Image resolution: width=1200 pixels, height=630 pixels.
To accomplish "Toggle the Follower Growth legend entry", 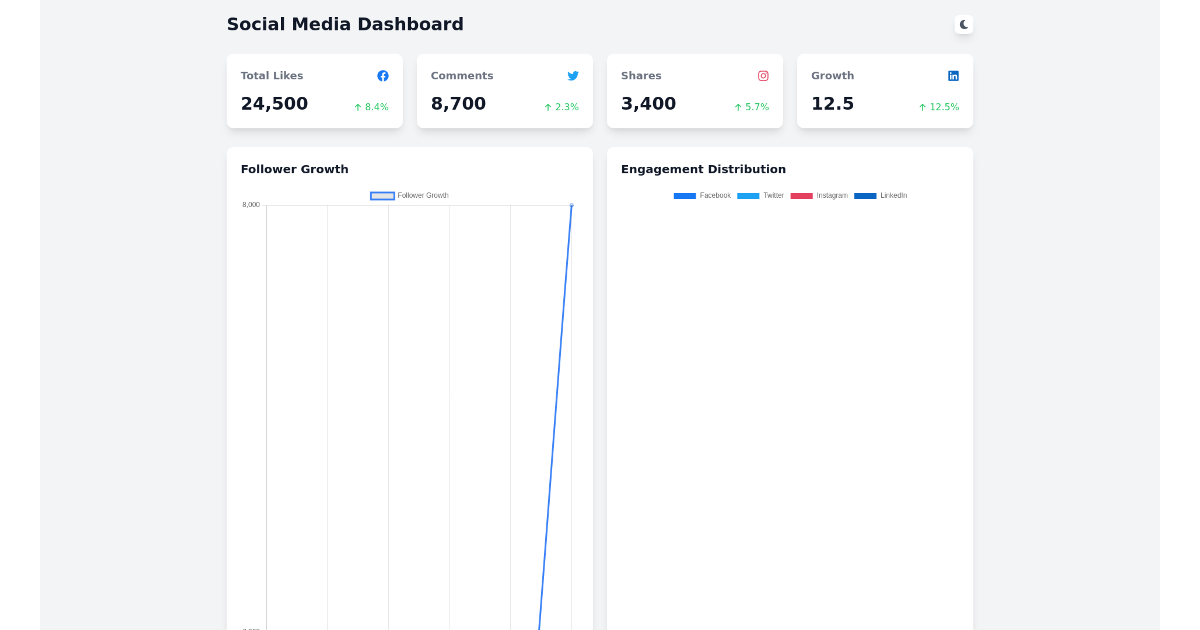I will tap(410, 195).
